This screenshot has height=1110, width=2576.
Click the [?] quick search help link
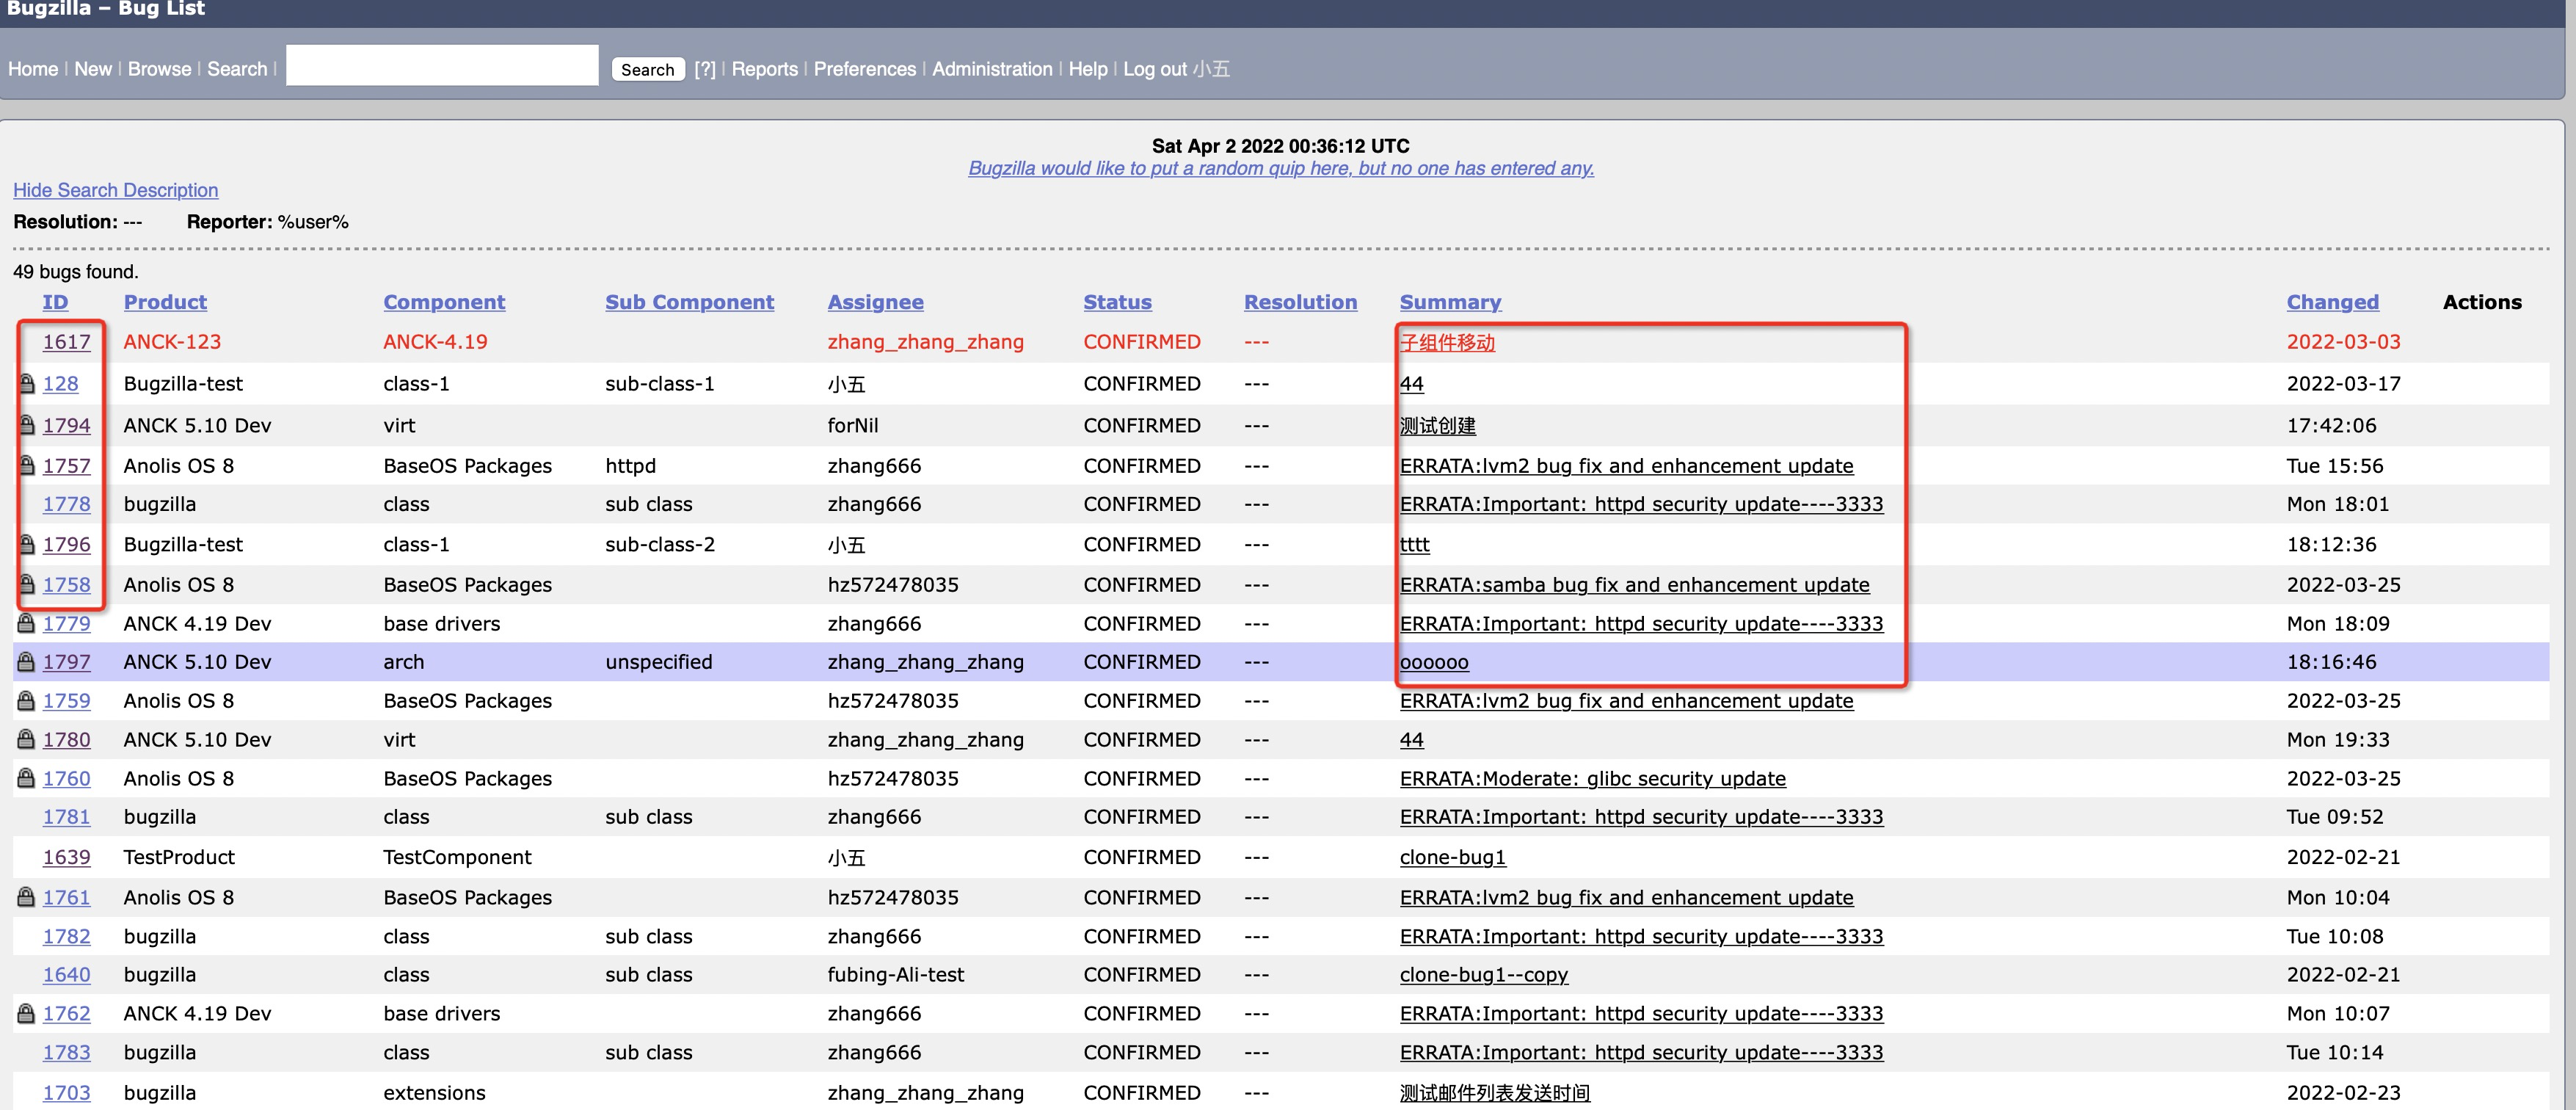pos(705,69)
